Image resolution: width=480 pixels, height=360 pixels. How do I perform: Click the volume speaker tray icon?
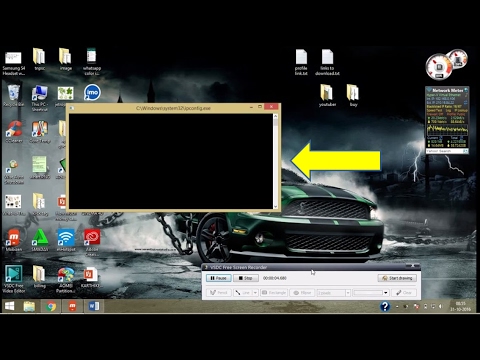[440, 306]
